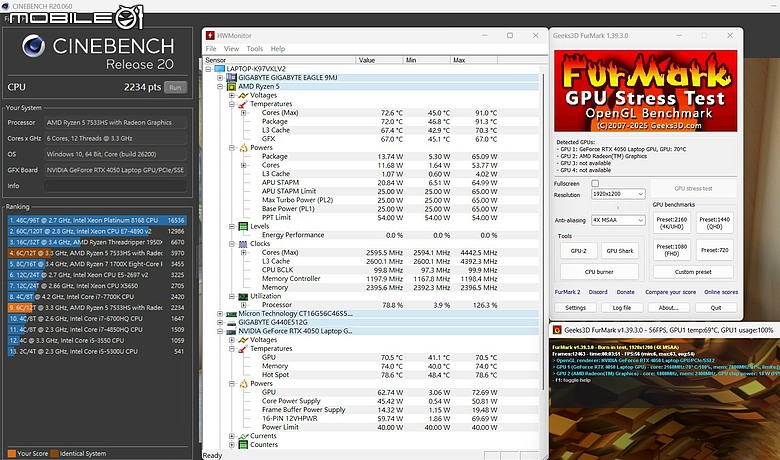Click GPU Powers flame icon
Viewport: 780px width, 460px height.
click(x=243, y=383)
